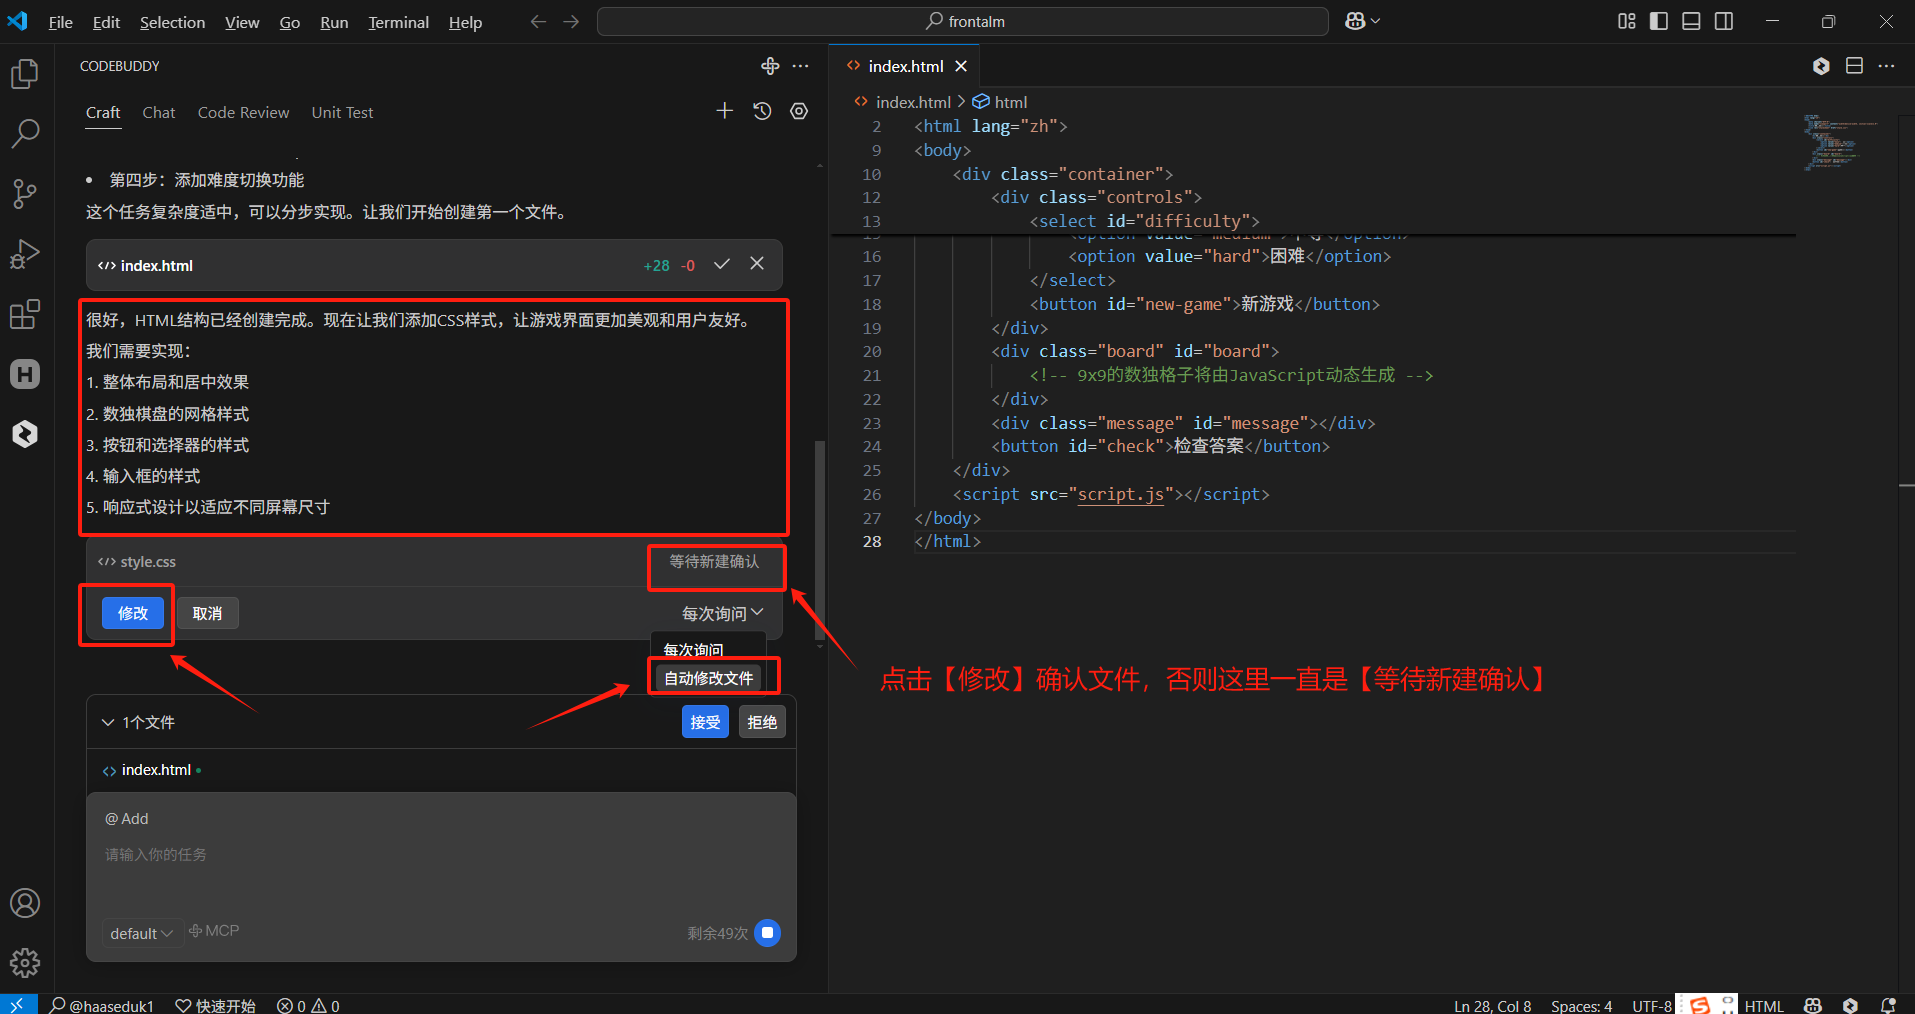The height and width of the screenshot is (1014, 1915).
Task: Open the CodeBuddy panel icon in activity bar
Action: [25, 434]
